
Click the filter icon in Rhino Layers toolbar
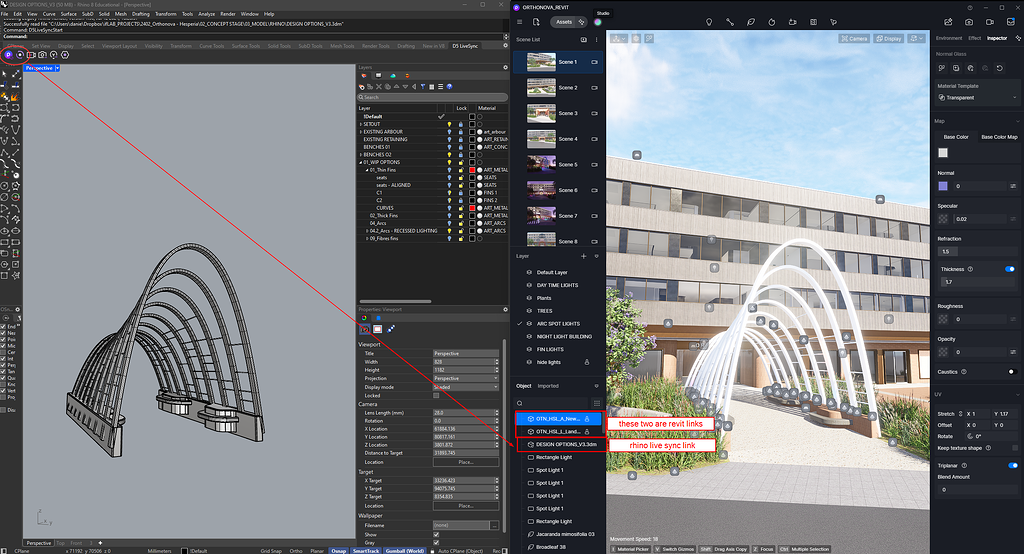coord(423,86)
